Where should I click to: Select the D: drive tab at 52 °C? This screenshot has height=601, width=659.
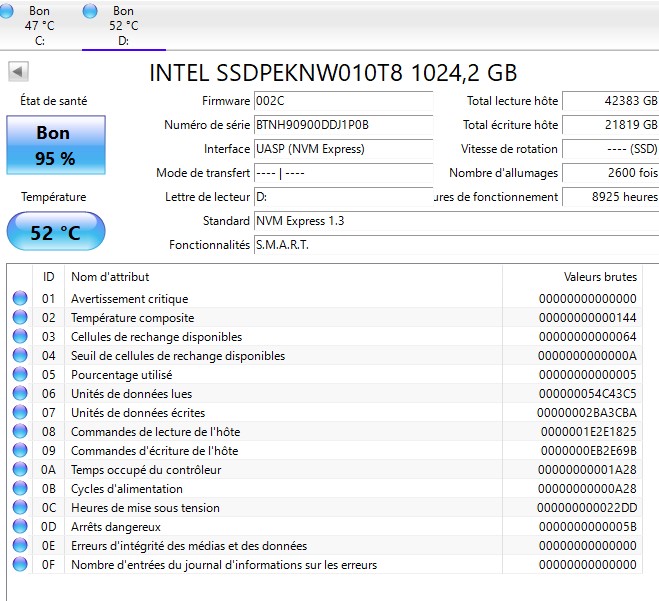click(124, 25)
